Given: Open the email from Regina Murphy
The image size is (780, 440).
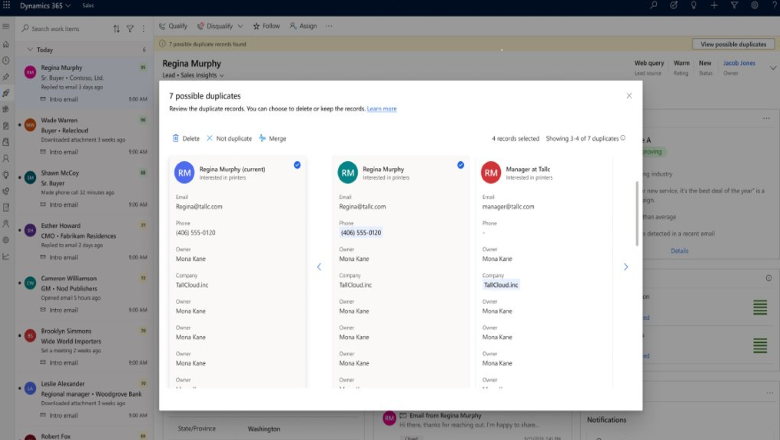Looking at the screenshot, I should coord(445,416).
